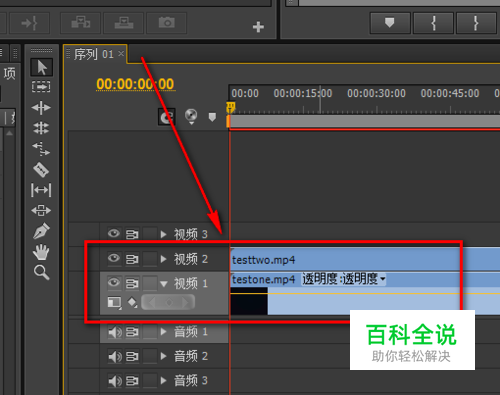Image resolution: width=500 pixels, height=395 pixels.
Task: Switch to the 序列 01 tab
Action: (x=94, y=54)
